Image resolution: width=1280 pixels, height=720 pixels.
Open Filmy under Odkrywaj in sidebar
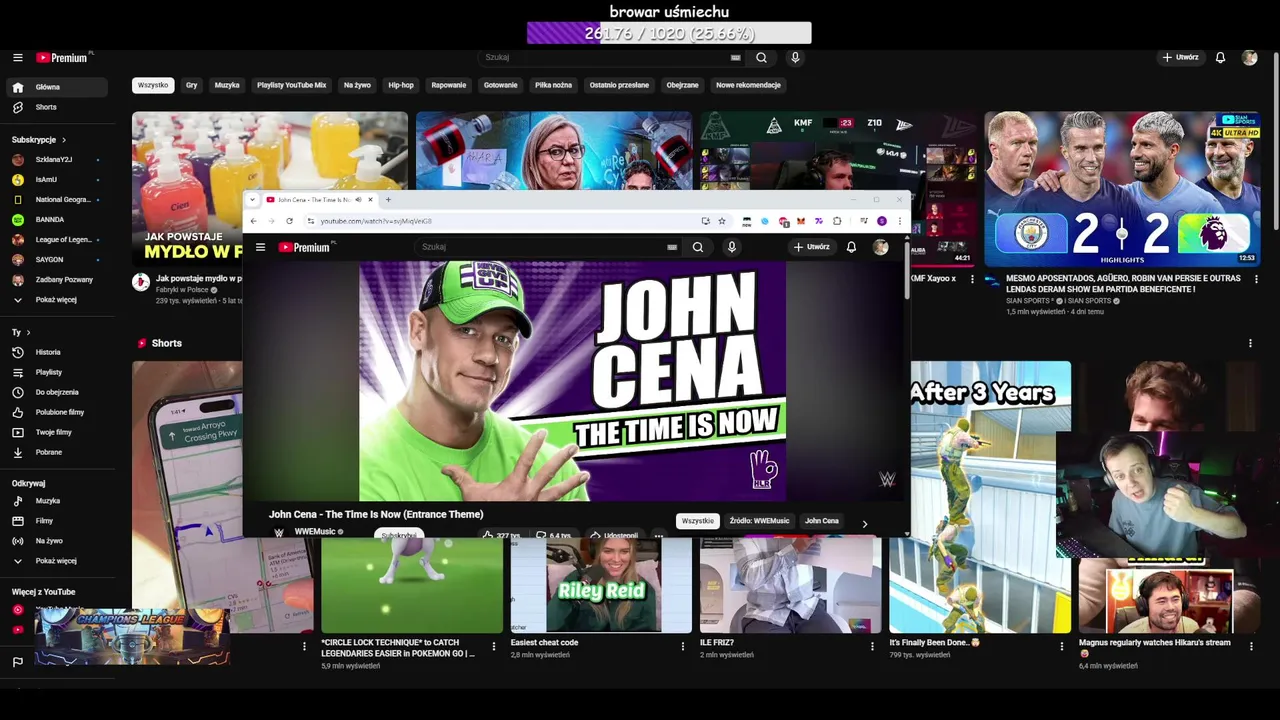(x=57, y=521)
